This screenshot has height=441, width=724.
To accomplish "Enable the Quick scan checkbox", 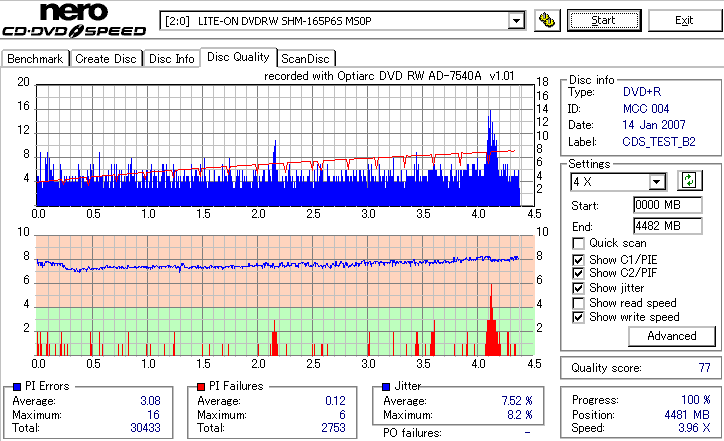I will coord(578,243).
